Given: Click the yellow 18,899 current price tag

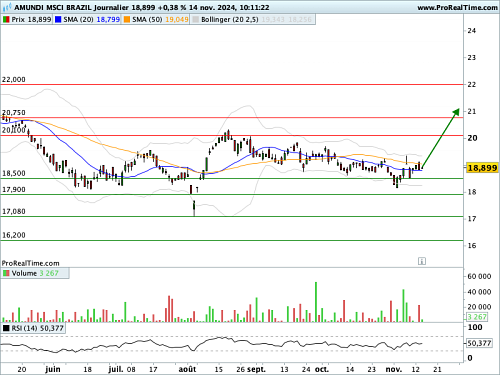Looking at the screenshot, I should click(x=482, y=168).
